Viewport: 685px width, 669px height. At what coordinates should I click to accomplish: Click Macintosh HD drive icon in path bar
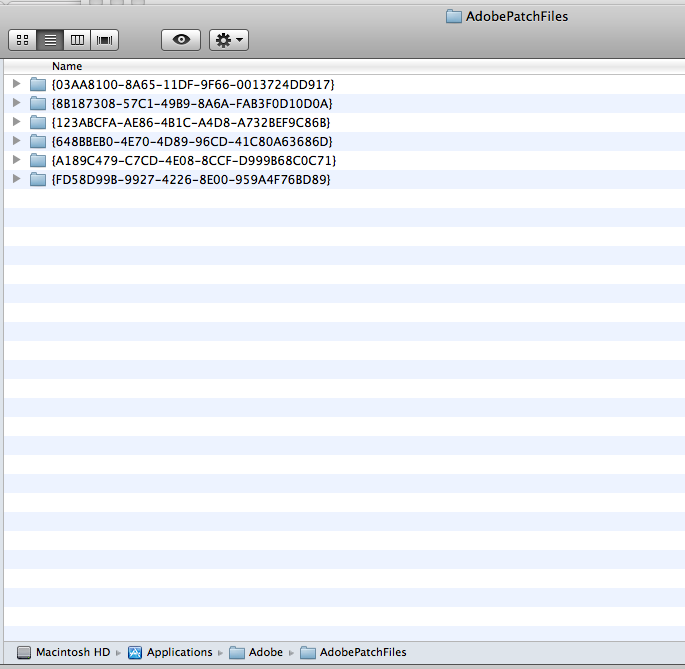(x=24, y=653)
